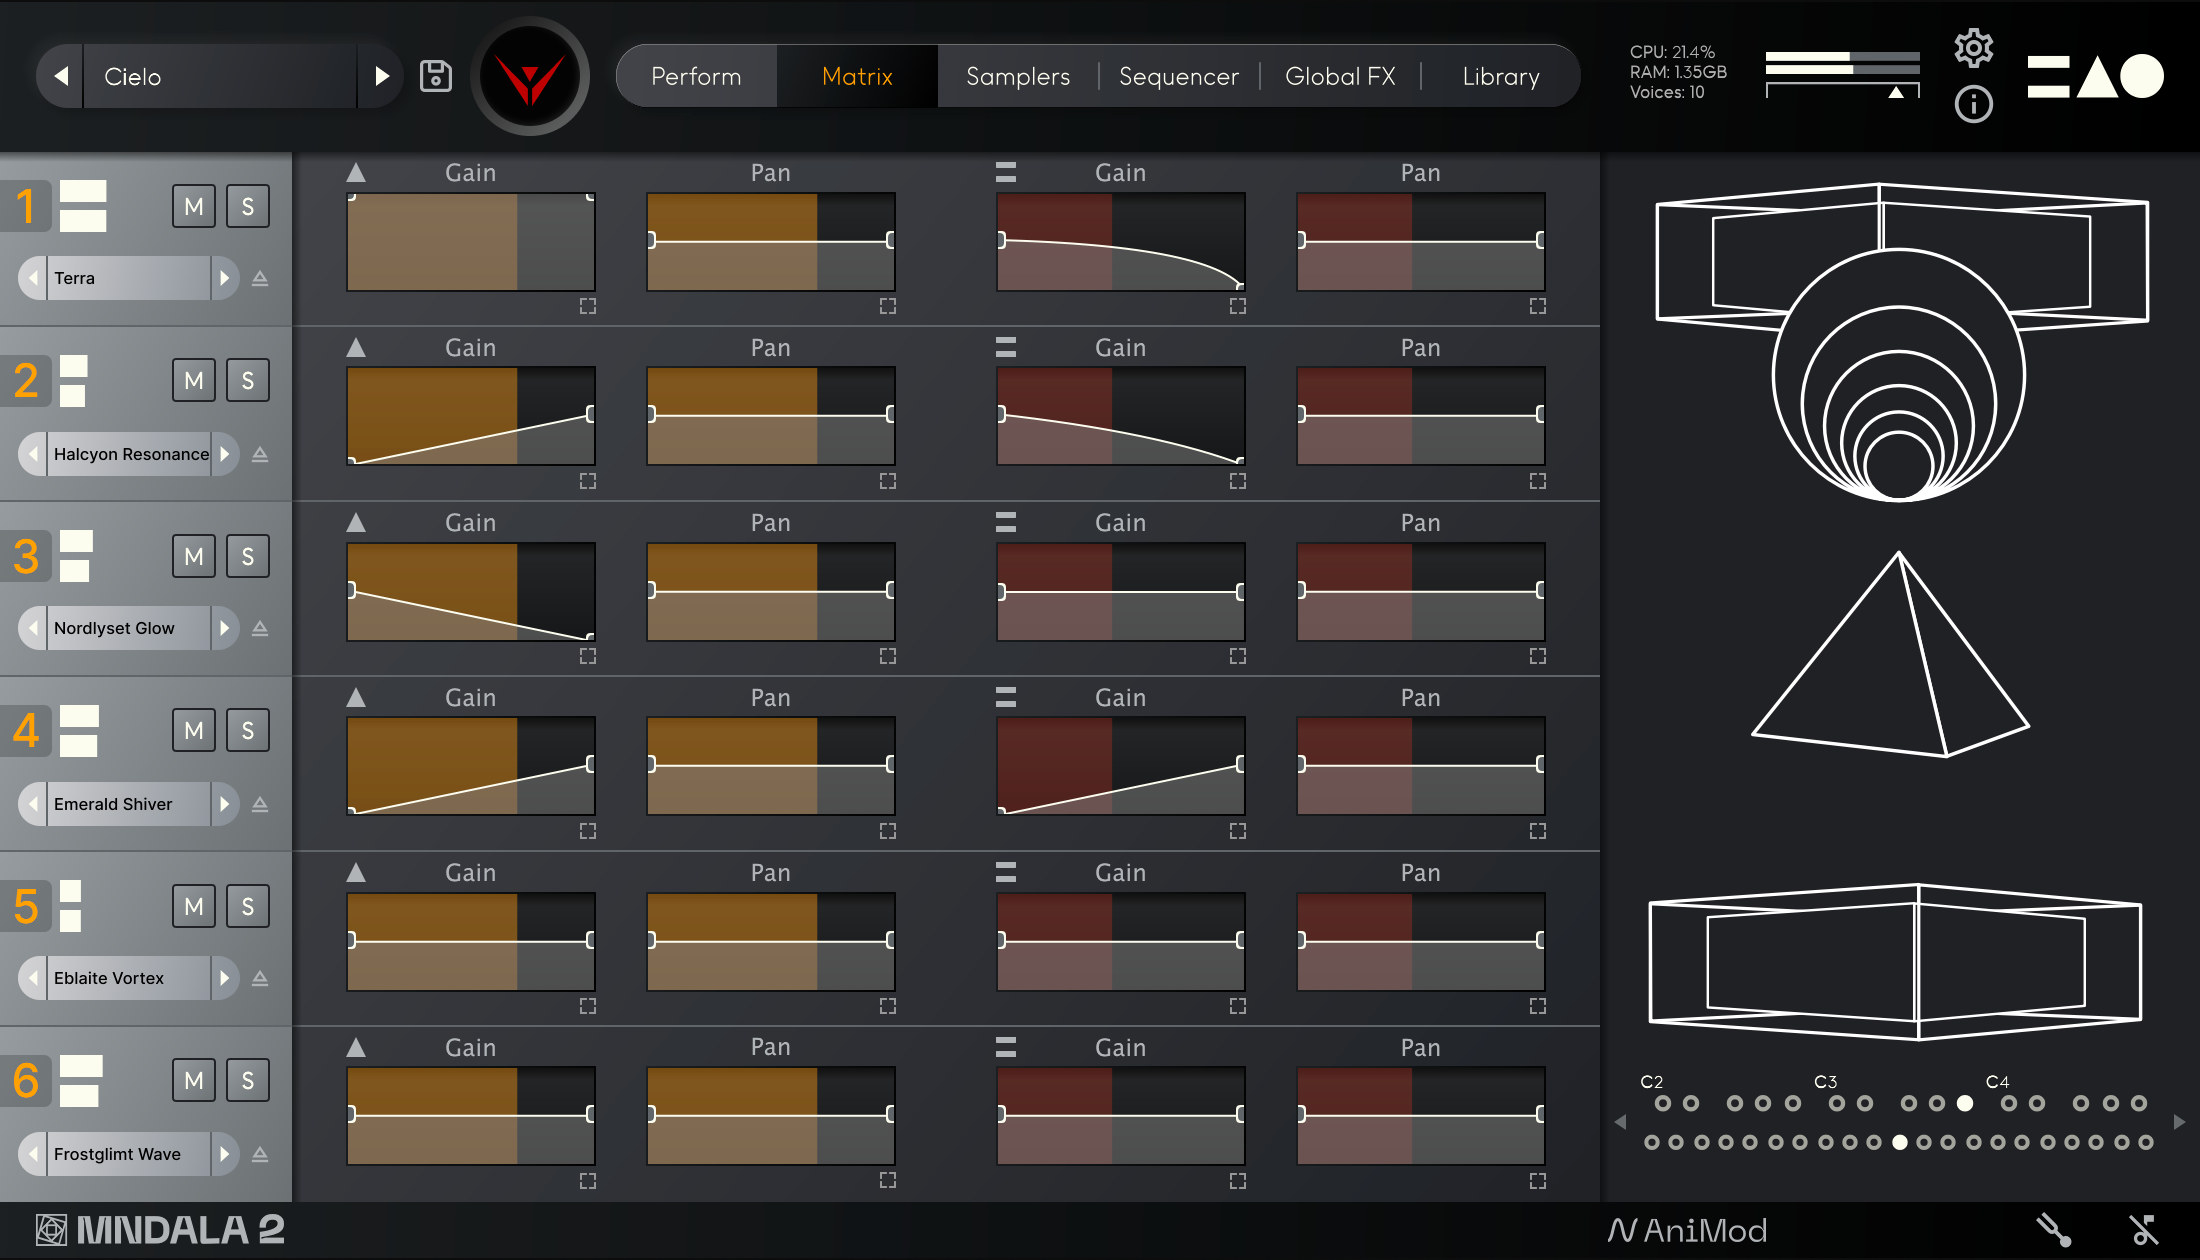Click the wrench tool icon at bottom right
This screenshot has height=1260, width=2200.
tap(2053, 1229)
